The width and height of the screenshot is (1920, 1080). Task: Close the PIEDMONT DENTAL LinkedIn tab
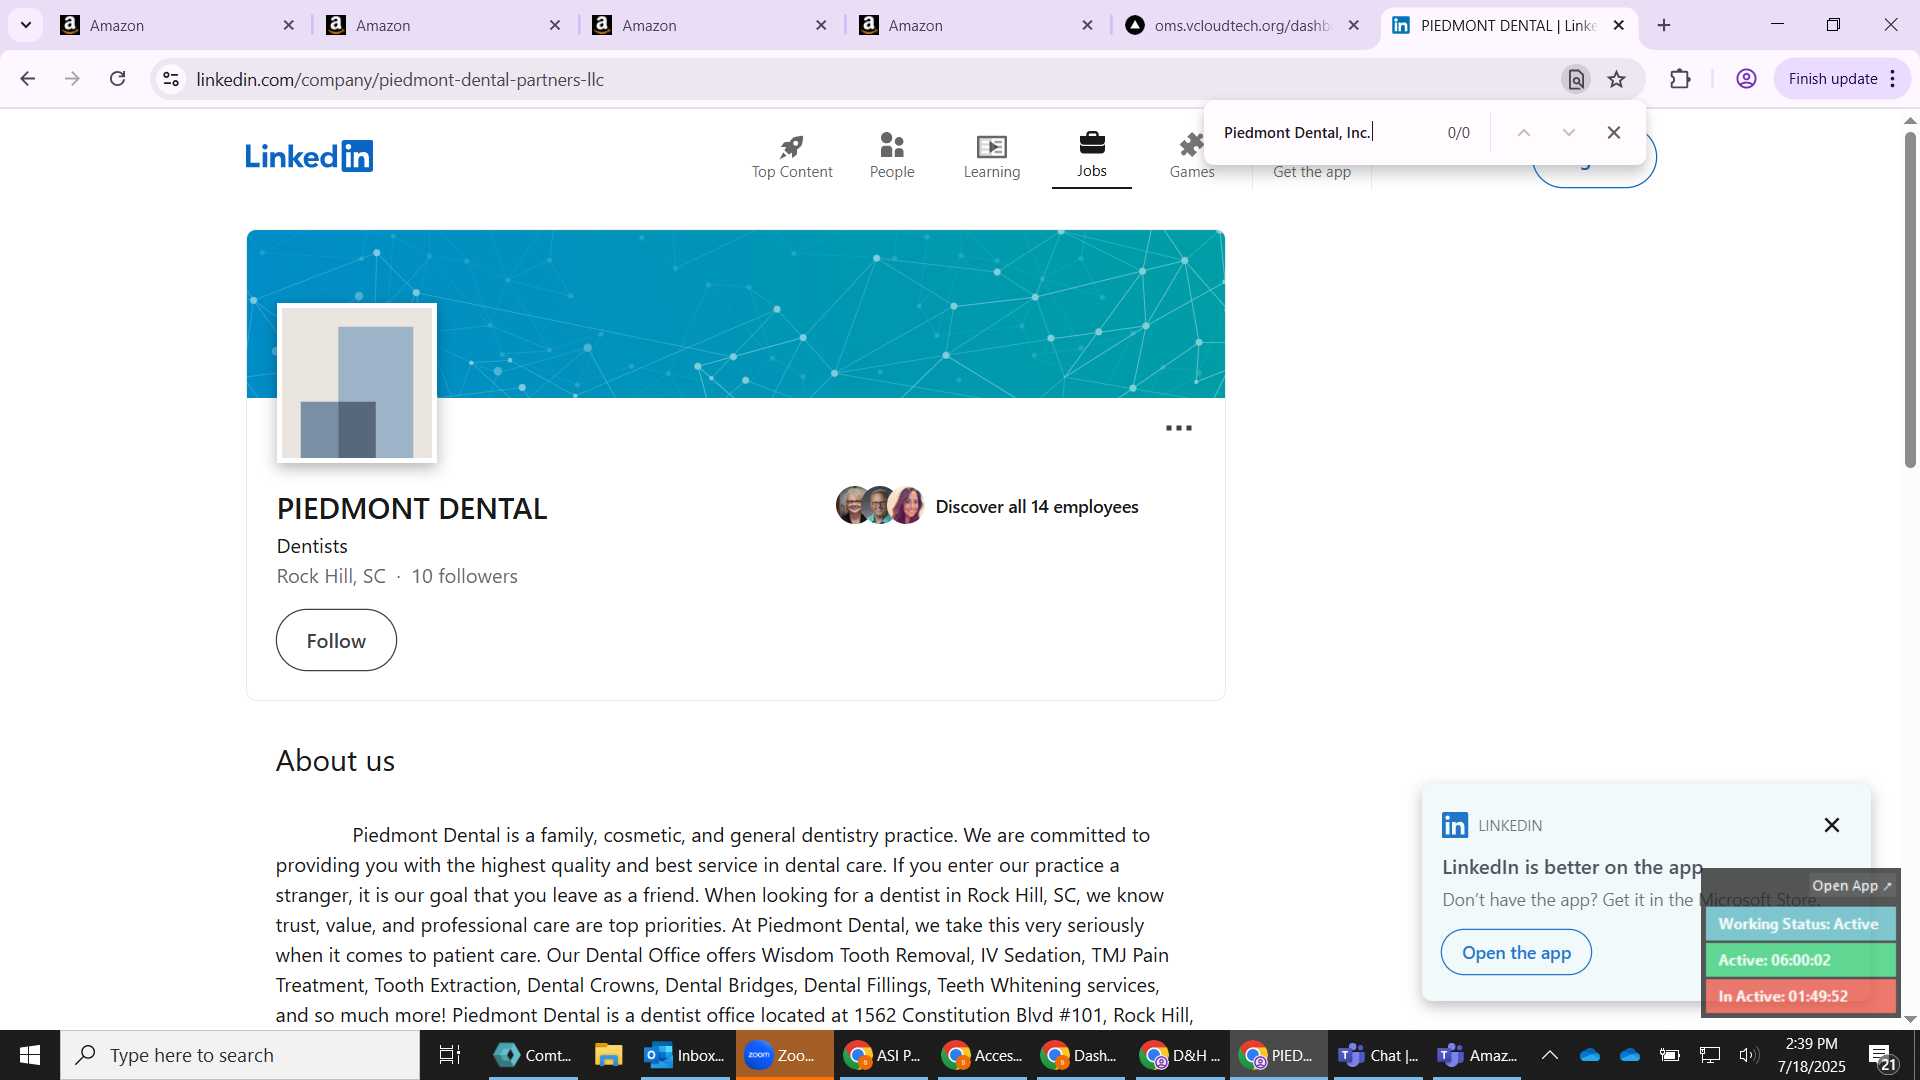tap(1619, 25)
